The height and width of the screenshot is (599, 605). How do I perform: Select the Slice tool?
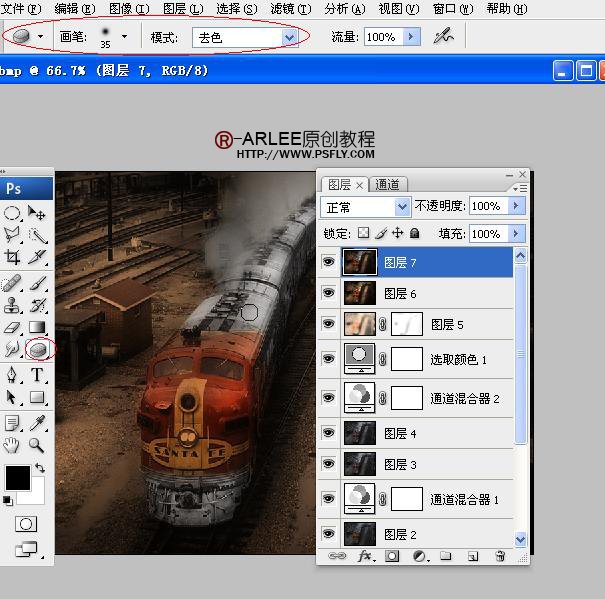click(37, 257)
